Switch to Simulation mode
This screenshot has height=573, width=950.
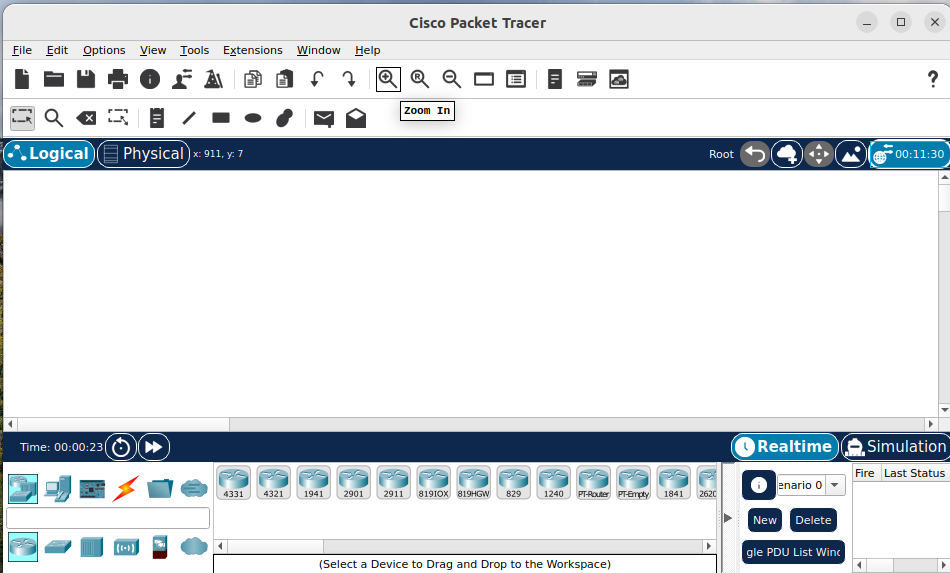[895, 447]
